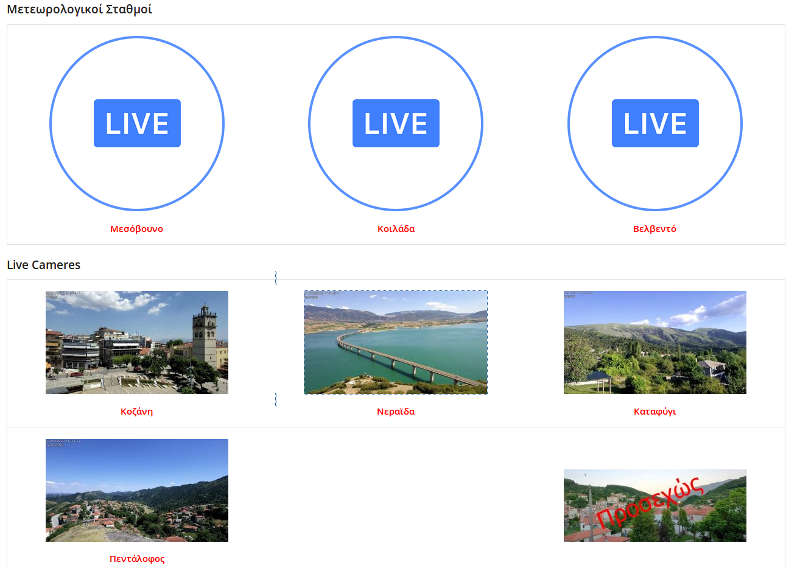Click the Νεράιδα camera caption link
Viewport: 800px width, 568px height.
point(396,411)
